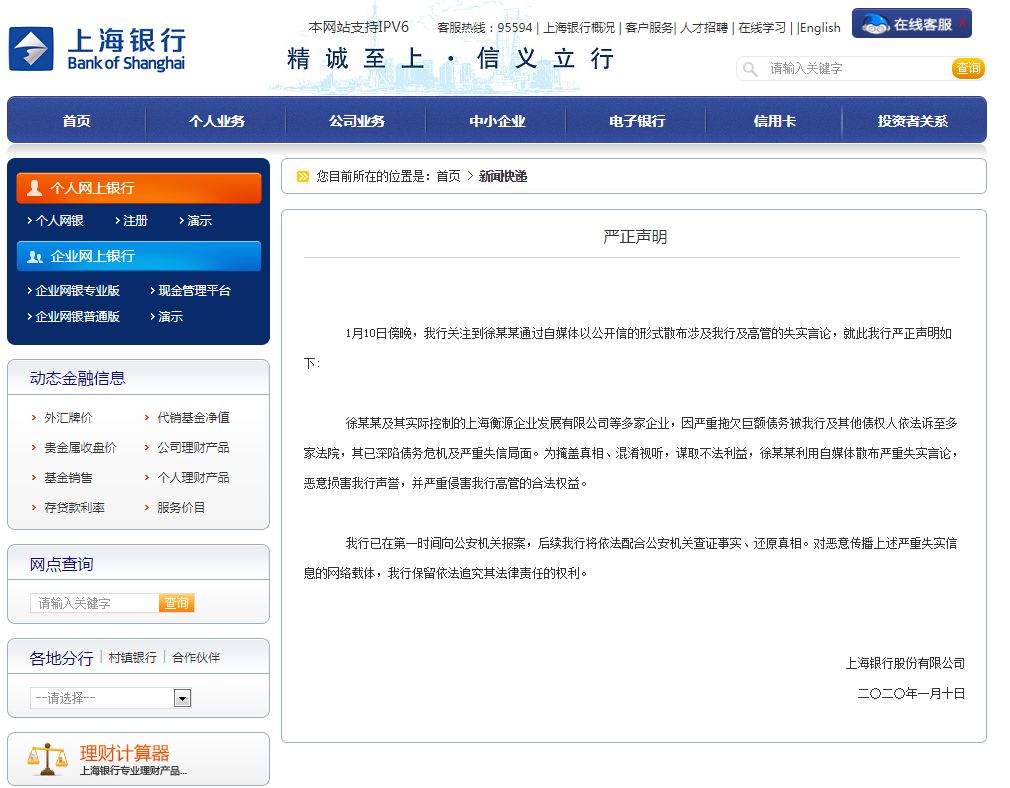Expand the 演示 entry under 企业网银普通版
1010x788 pixels.
pyautogui.click(x=172, y=317)
